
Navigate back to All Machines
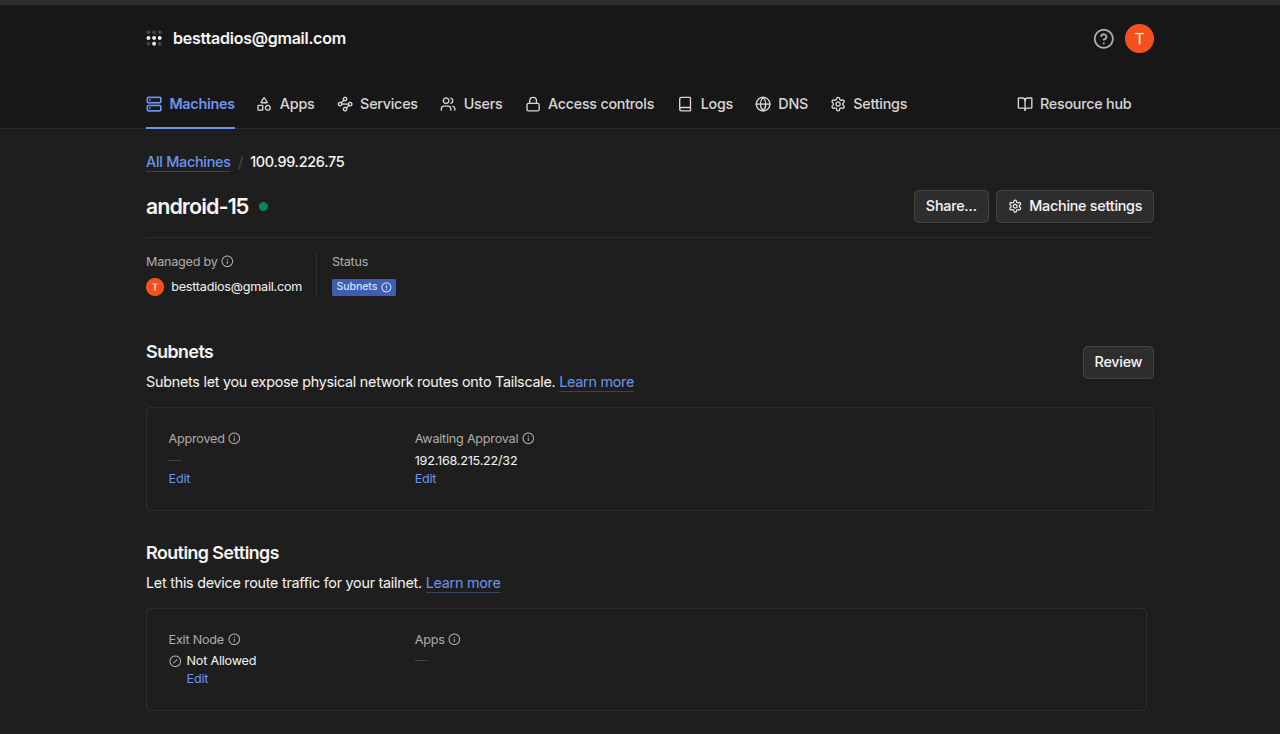click(188, 162)
